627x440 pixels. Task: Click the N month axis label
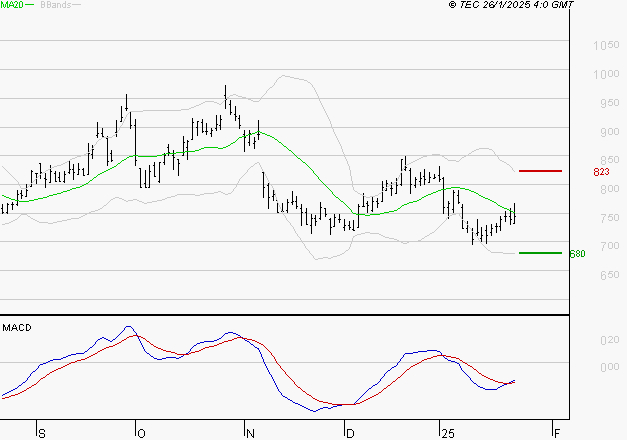[250, 434]
